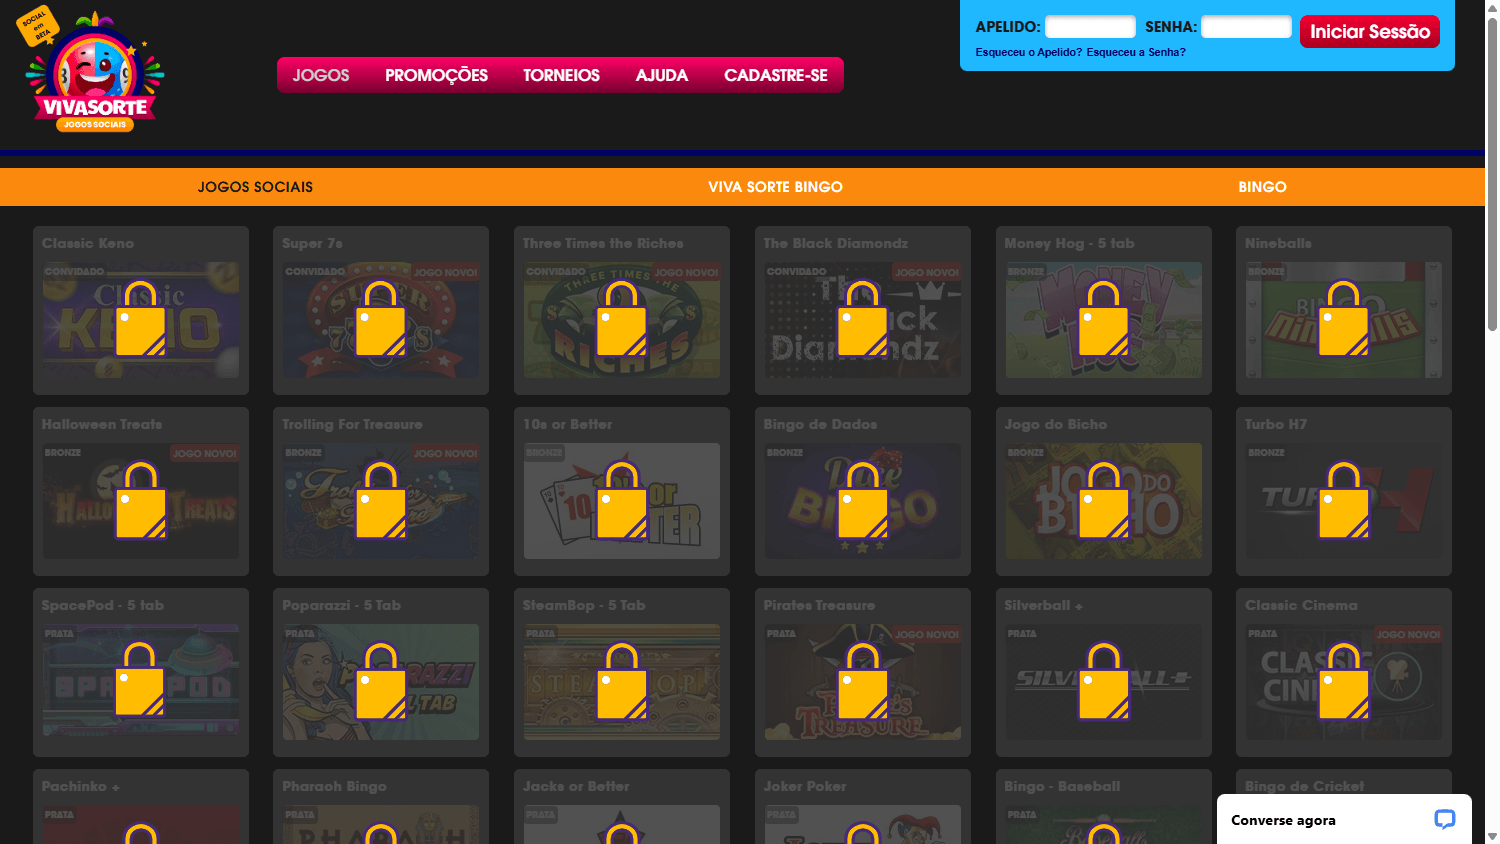Open the PROMOÇÕES menu
The height and width of the screenshot is (844, 1500).
[436, 74]
